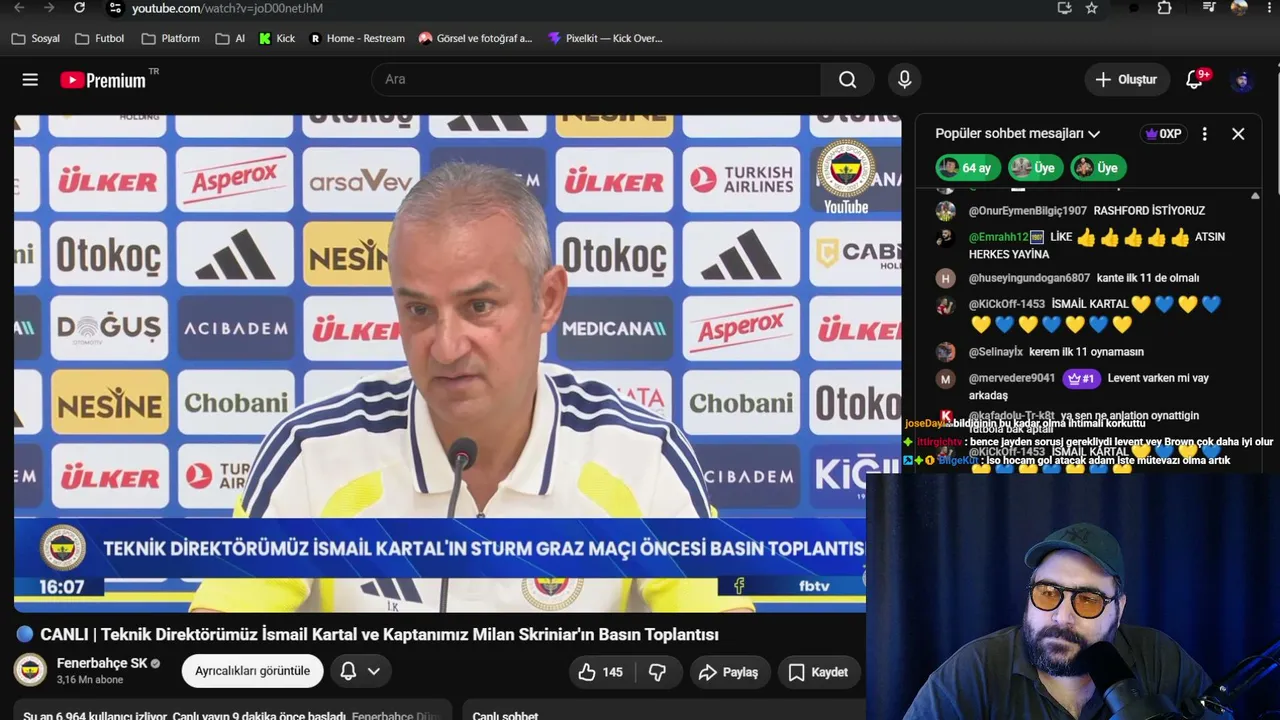Open the Kick bookmark

(x=277, y=38)
